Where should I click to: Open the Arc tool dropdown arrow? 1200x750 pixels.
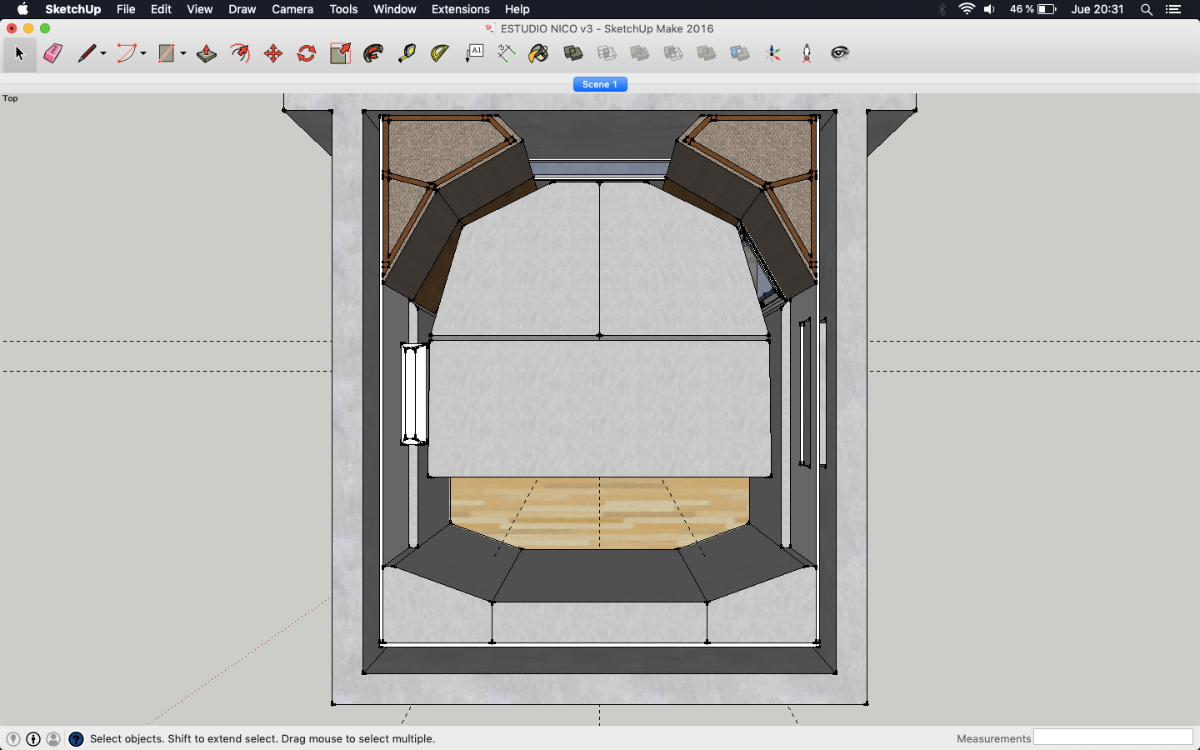[x=143, y=54]
